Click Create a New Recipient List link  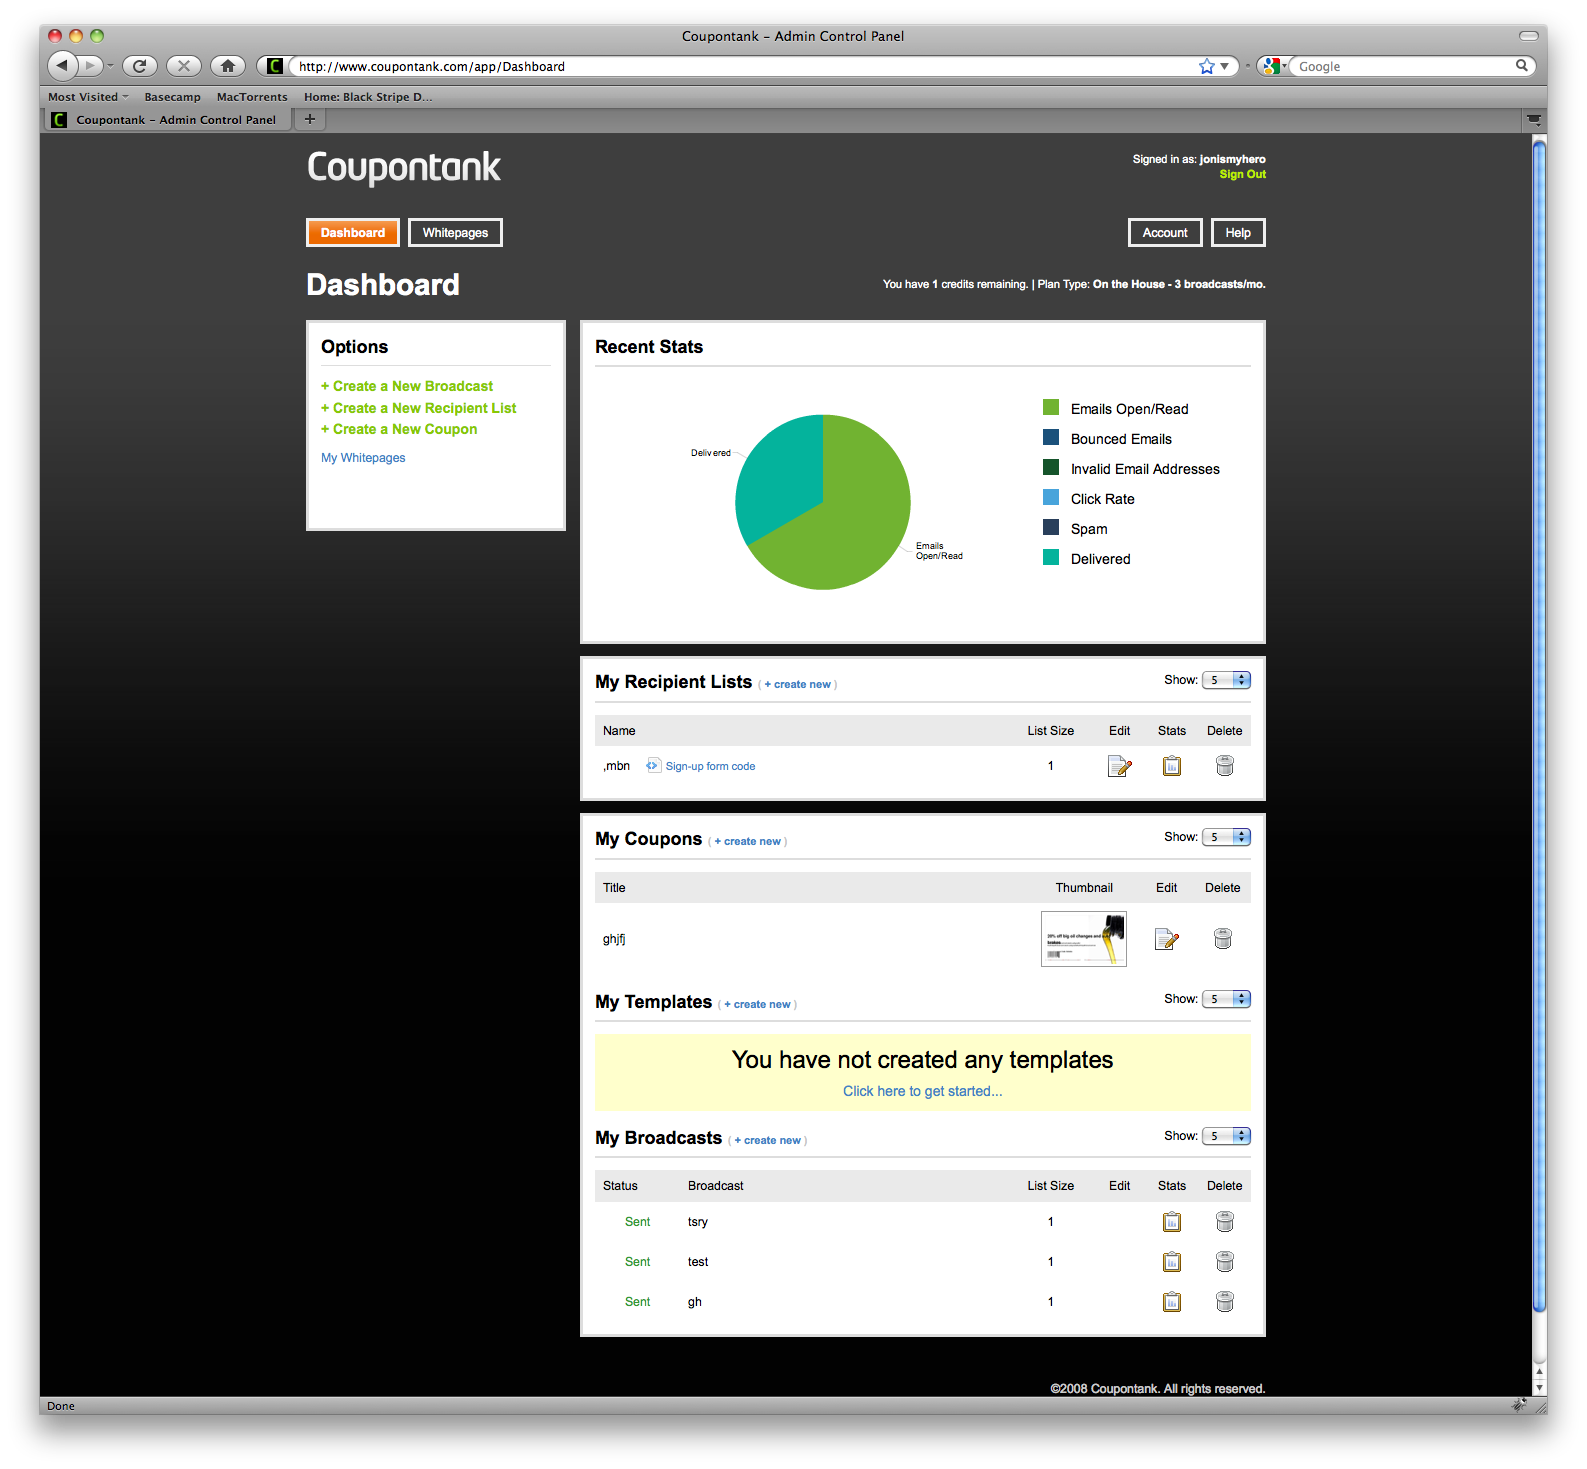(419, 408)
